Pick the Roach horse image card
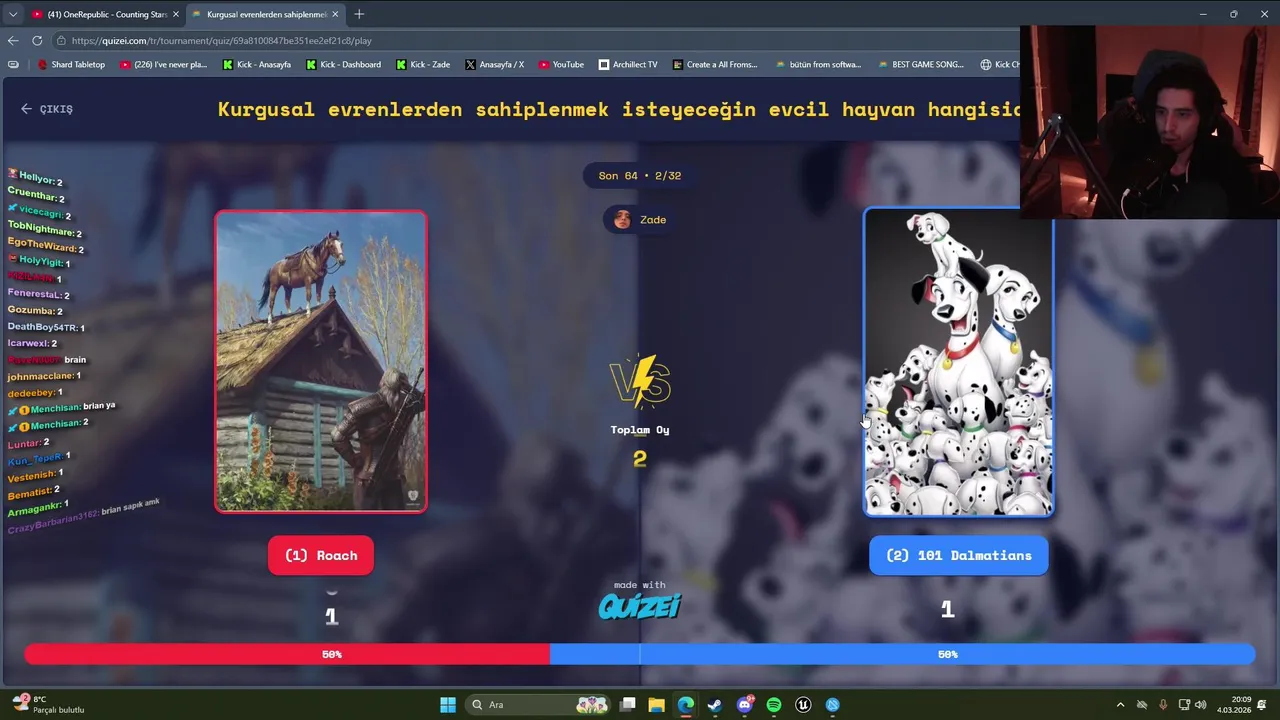 tap(321, 361)
